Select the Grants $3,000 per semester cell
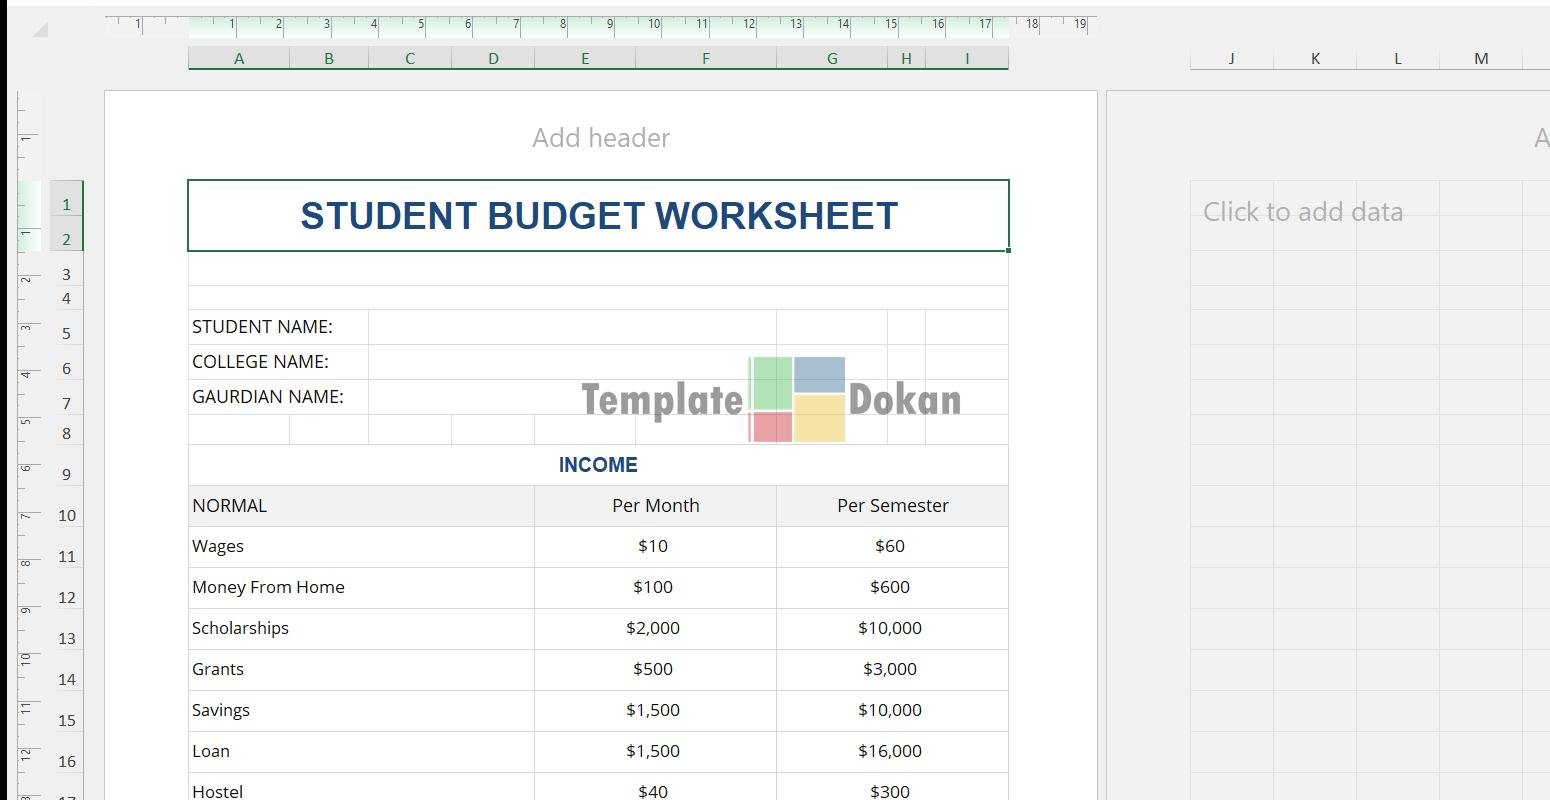Viewport: 1550px width, 800px height. pos(890,669)
